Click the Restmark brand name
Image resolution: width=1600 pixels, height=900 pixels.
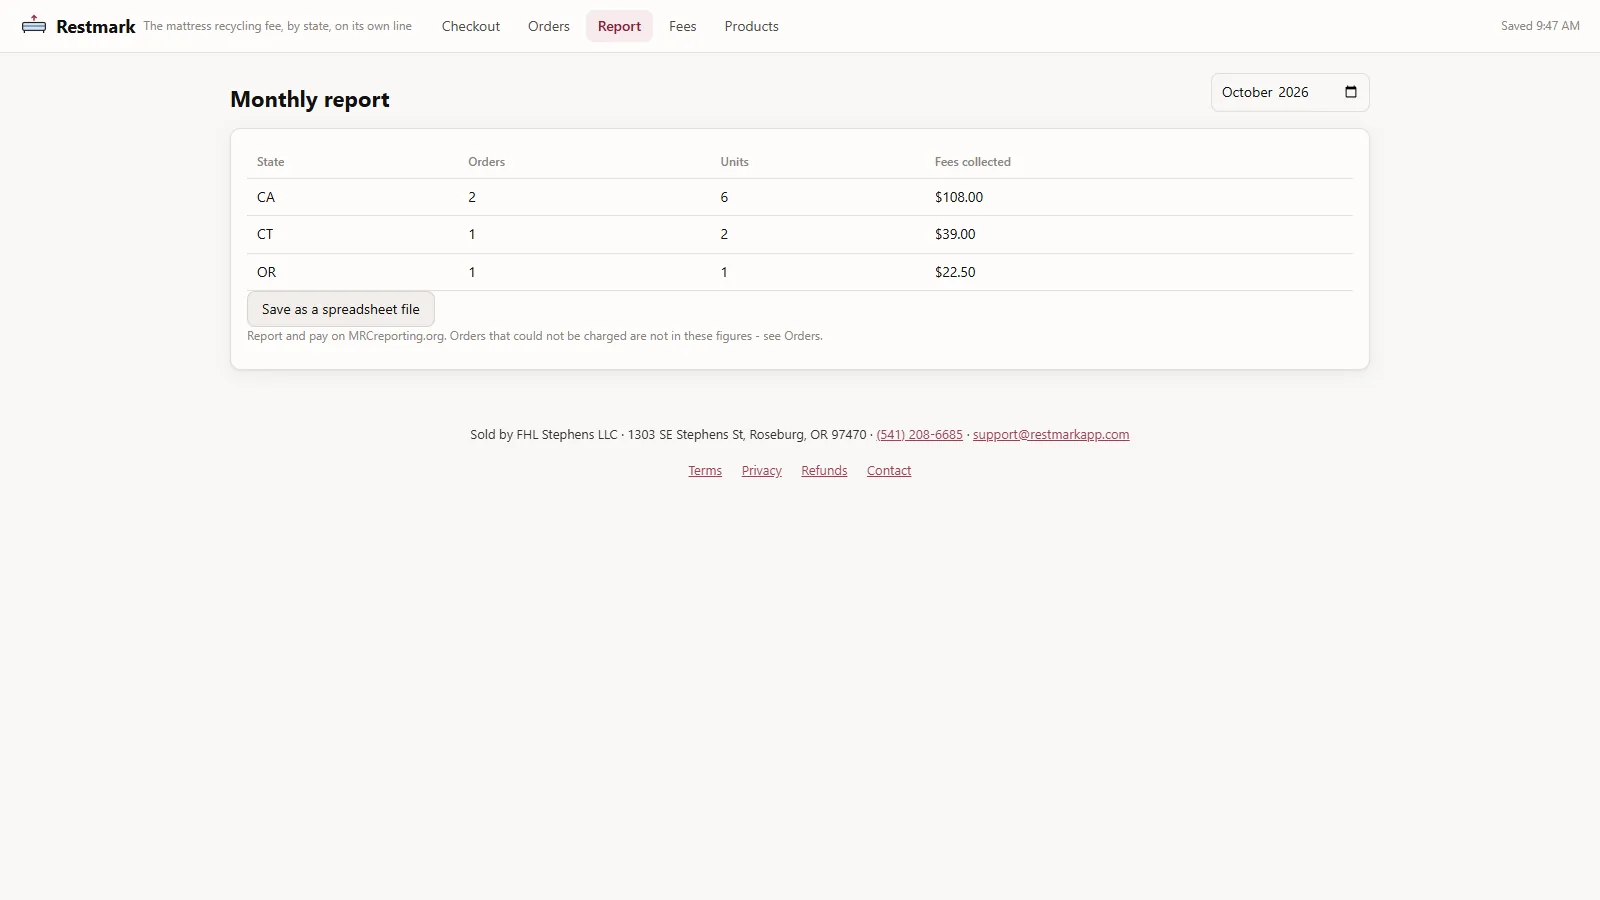[96, 27]
